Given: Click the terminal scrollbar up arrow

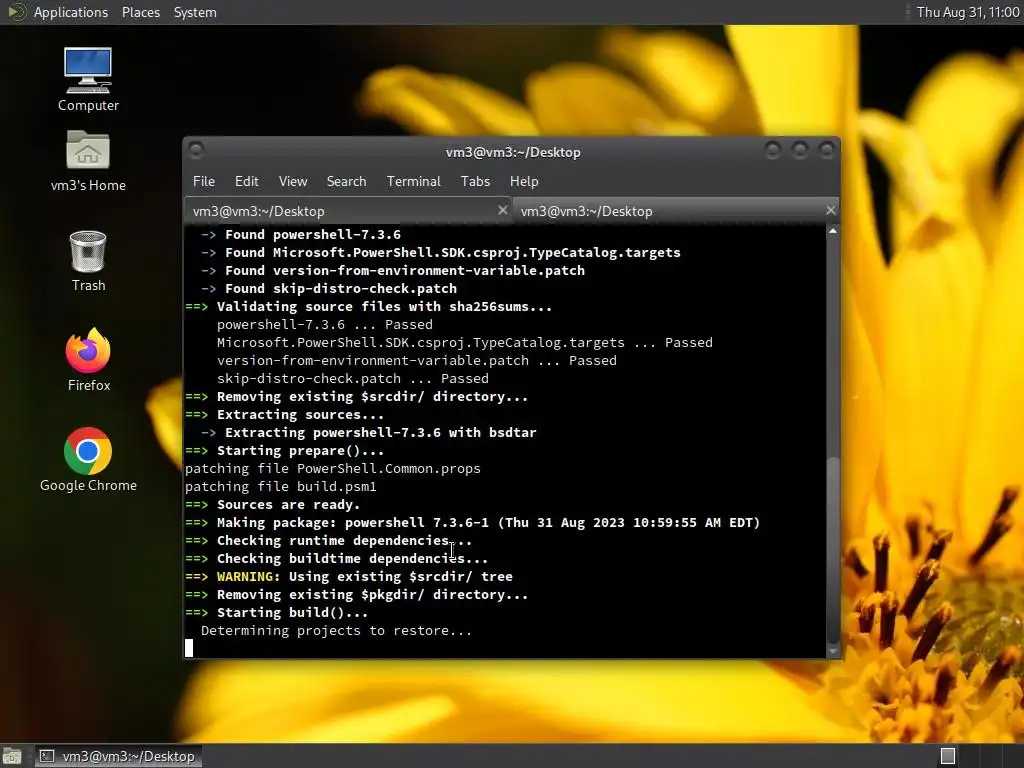Looking at the screenshot, I should 833,231.
